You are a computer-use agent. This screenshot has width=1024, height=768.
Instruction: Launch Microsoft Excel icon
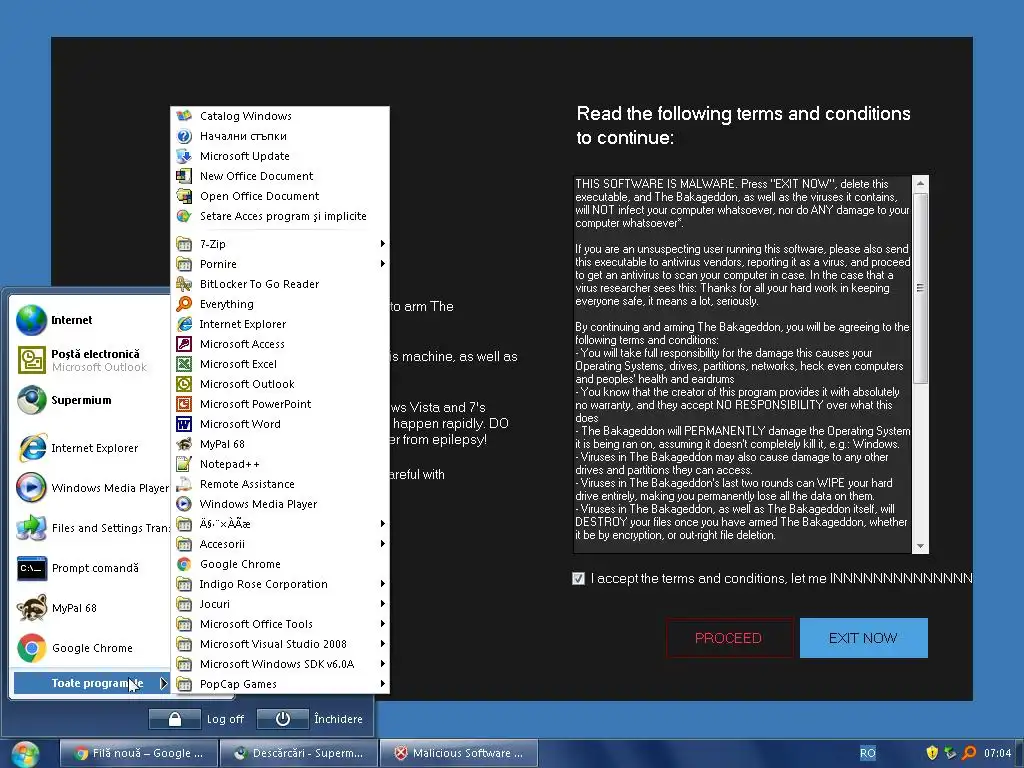184,364
